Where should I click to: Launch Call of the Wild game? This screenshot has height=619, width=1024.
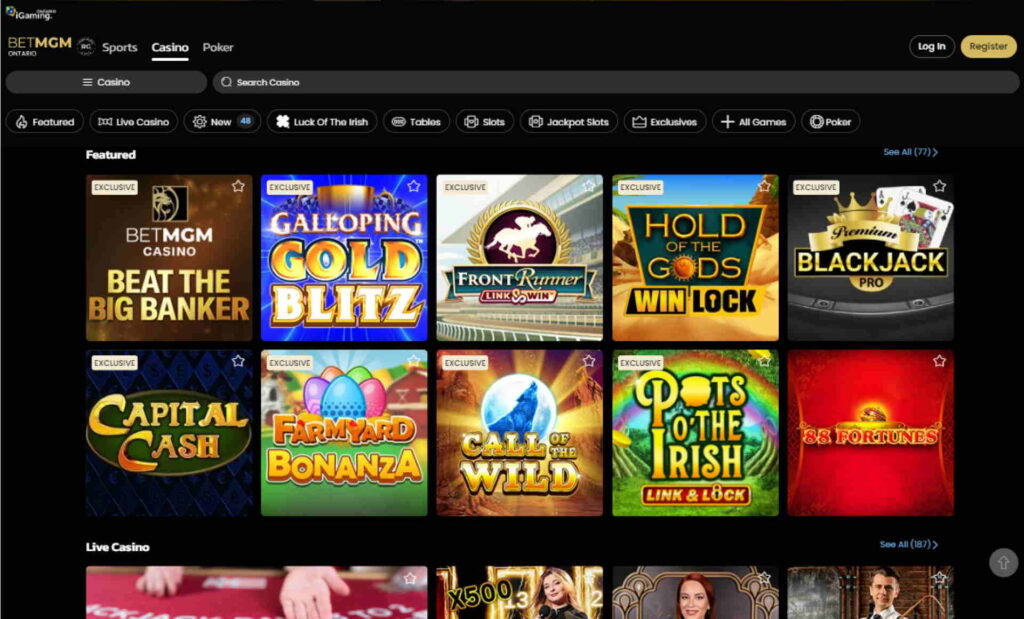520,433
